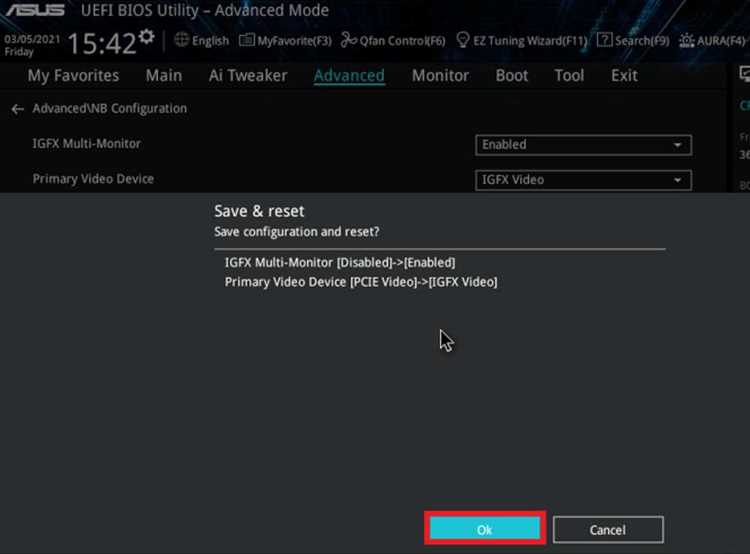Go to the Monitor tab

pos(440,76)
